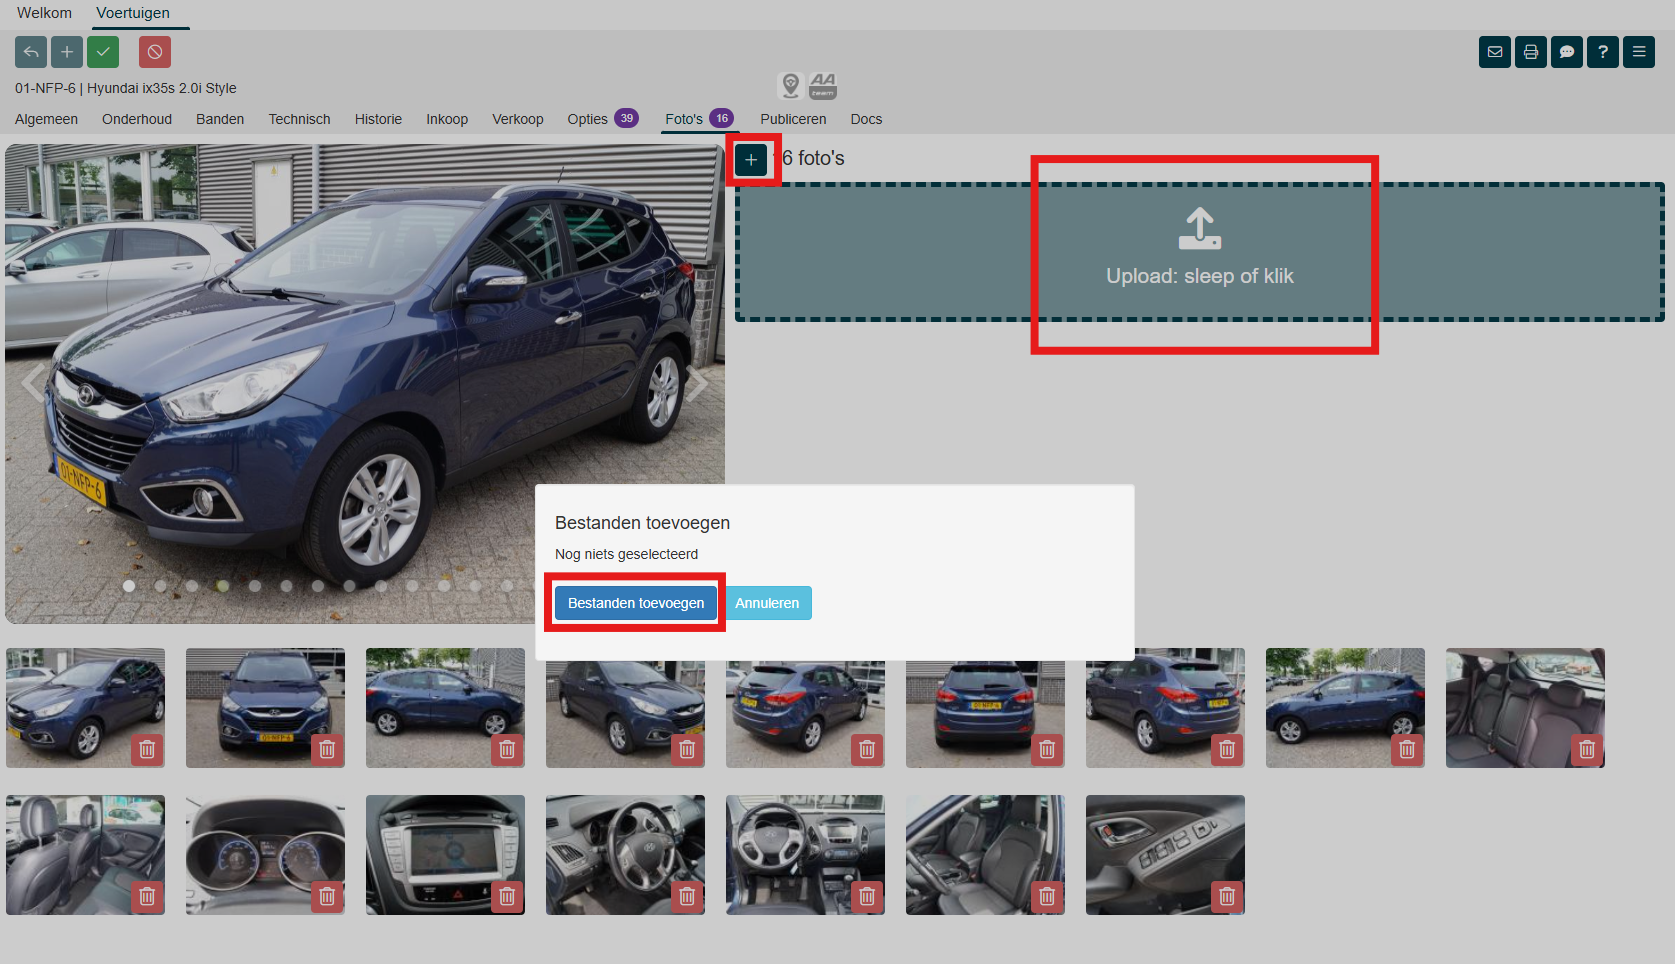Show previous photo with left chevron
The height and width of the screenshot is (964, 1675).
point(34,383)
